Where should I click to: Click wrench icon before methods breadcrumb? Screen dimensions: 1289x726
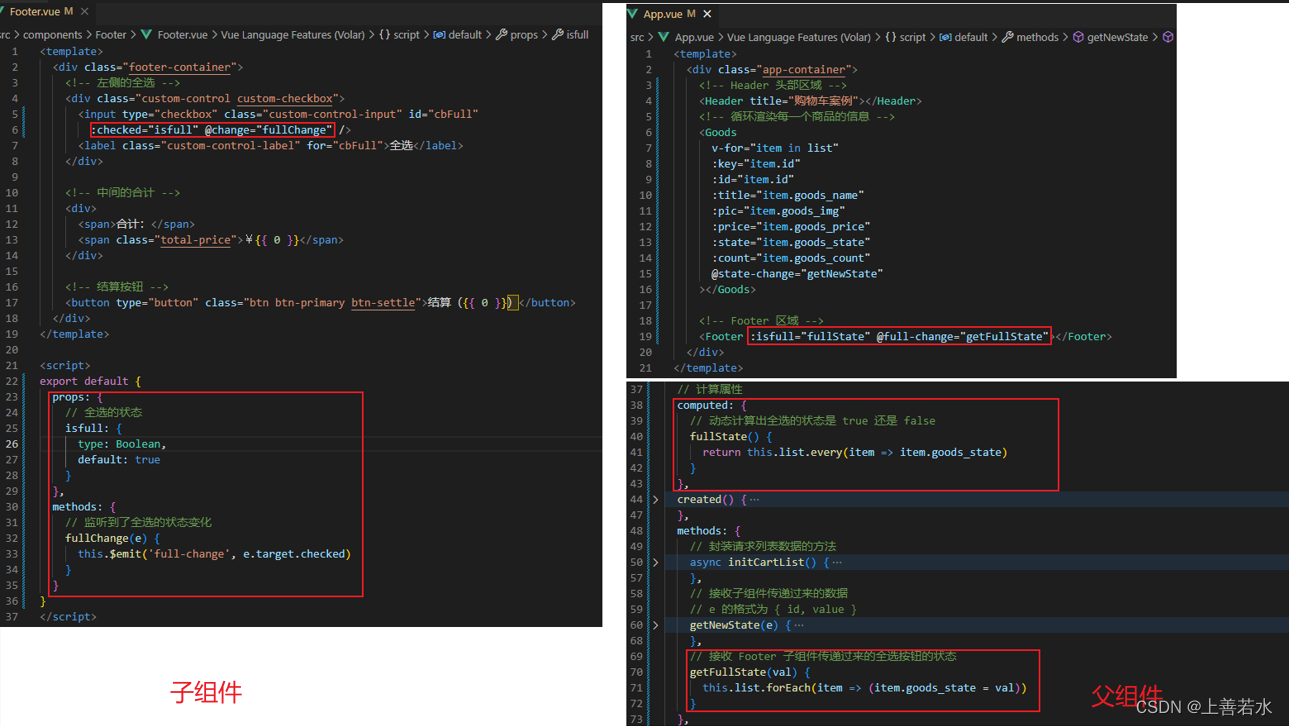(1007, 37)
